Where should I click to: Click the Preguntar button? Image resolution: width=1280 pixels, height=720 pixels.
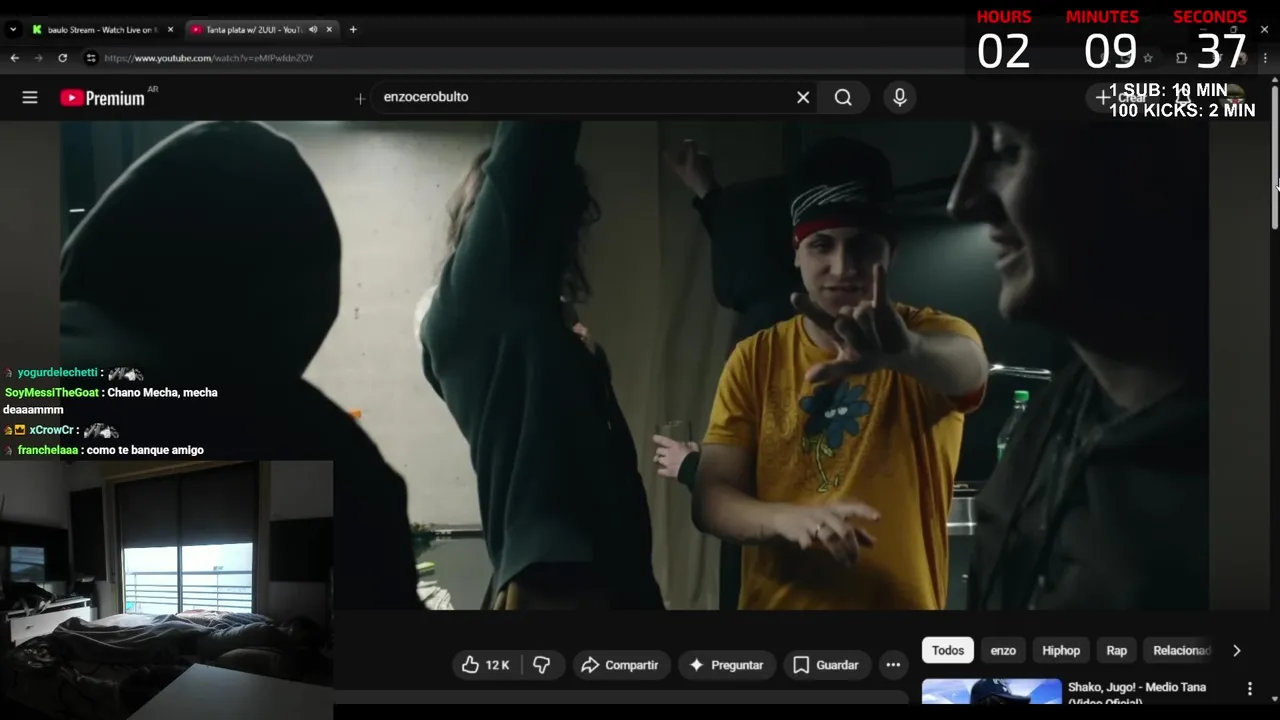pyautogui.click(x=726, y=665)
